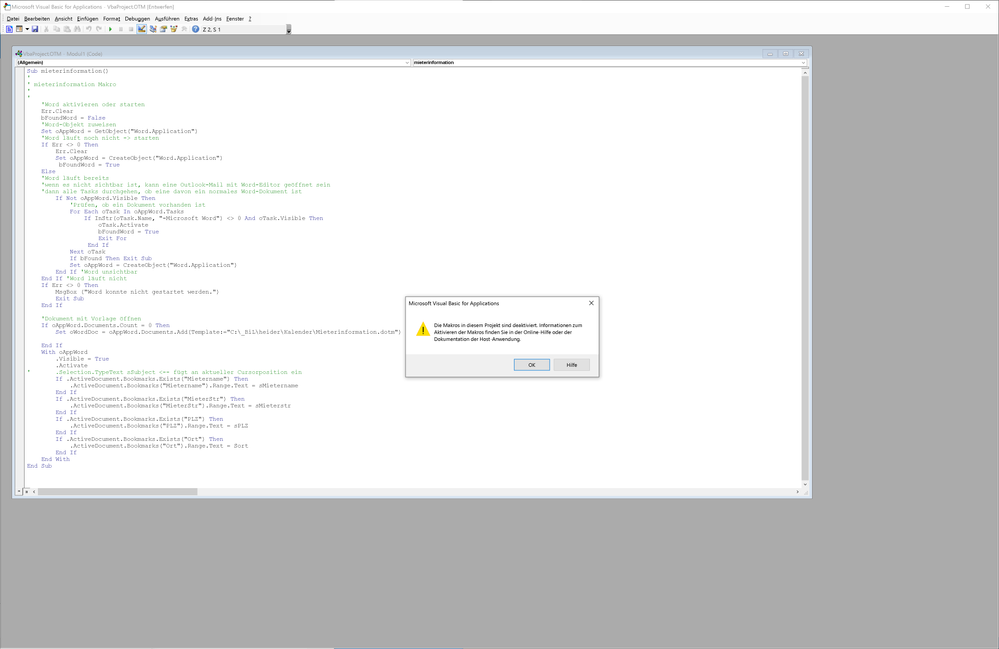Click Hilfe button in the dialog
The height and width of the screenshot is (649, 999).
(571, 365)
